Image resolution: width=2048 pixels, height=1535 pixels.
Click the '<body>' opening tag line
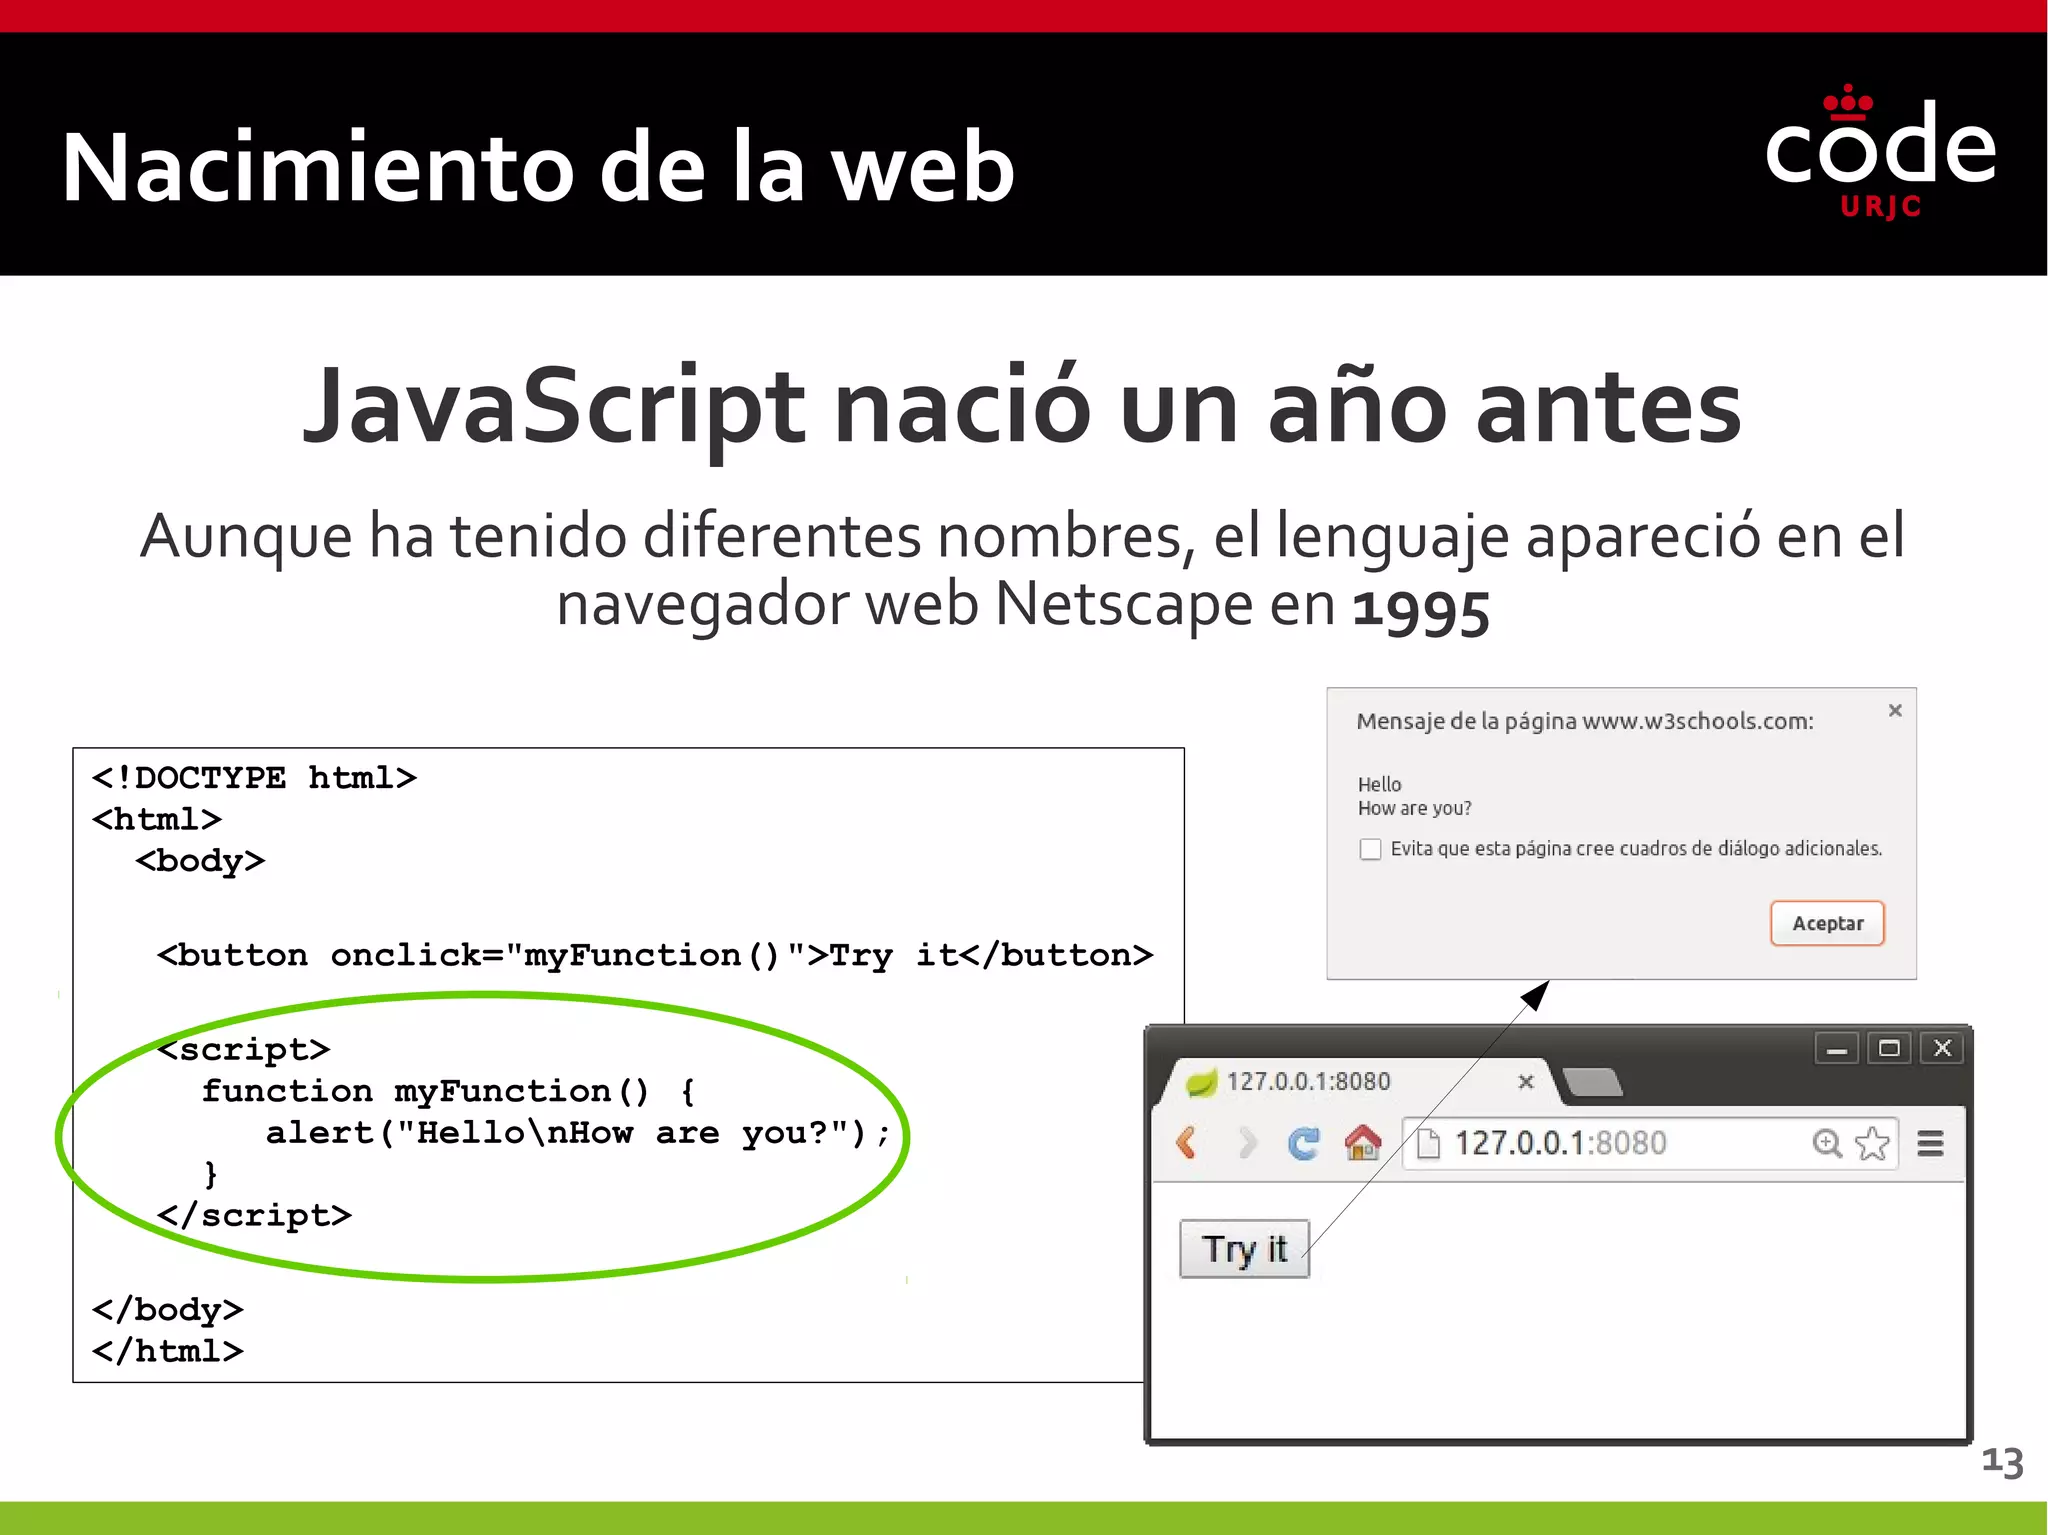[x=200, y=861]
